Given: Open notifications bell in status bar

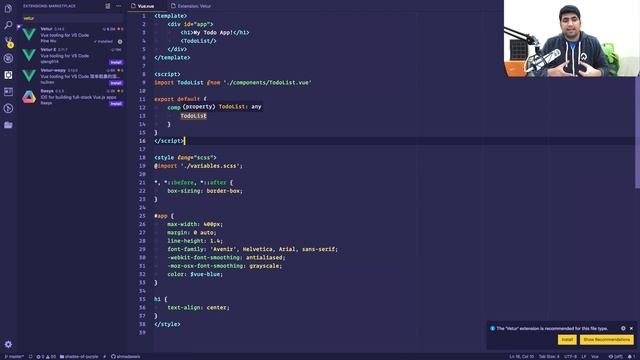Looking at the screenshot, I should click(x=631, y=356).
